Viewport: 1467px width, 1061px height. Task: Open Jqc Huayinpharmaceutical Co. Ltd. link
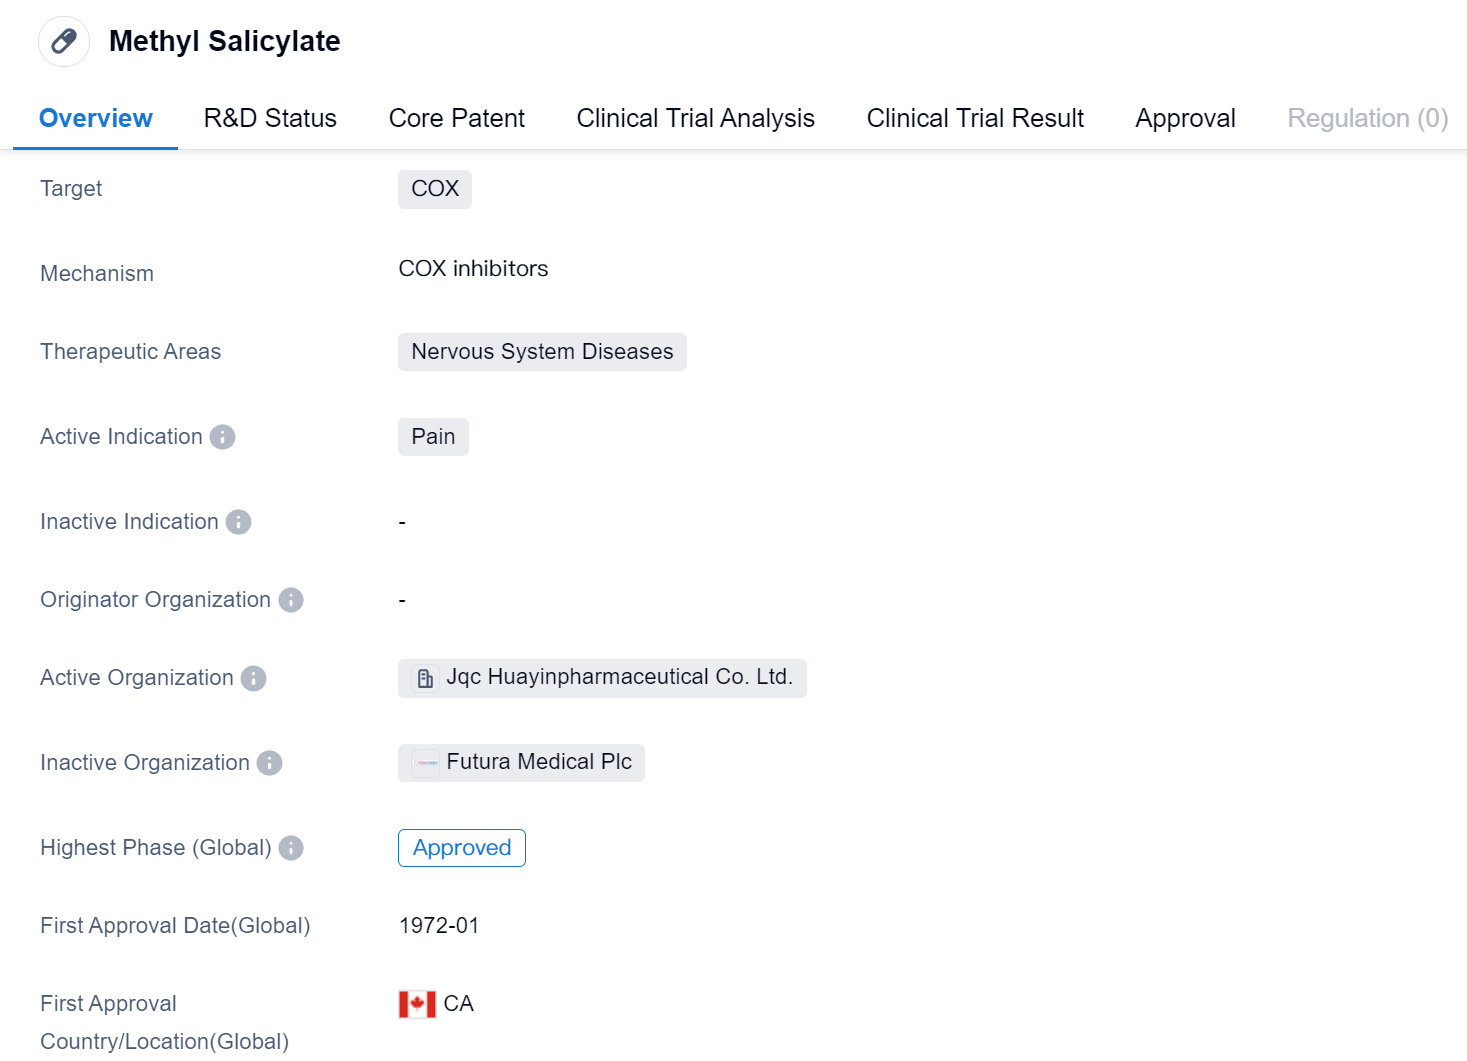pyautogui.click(x=619, y=677)
